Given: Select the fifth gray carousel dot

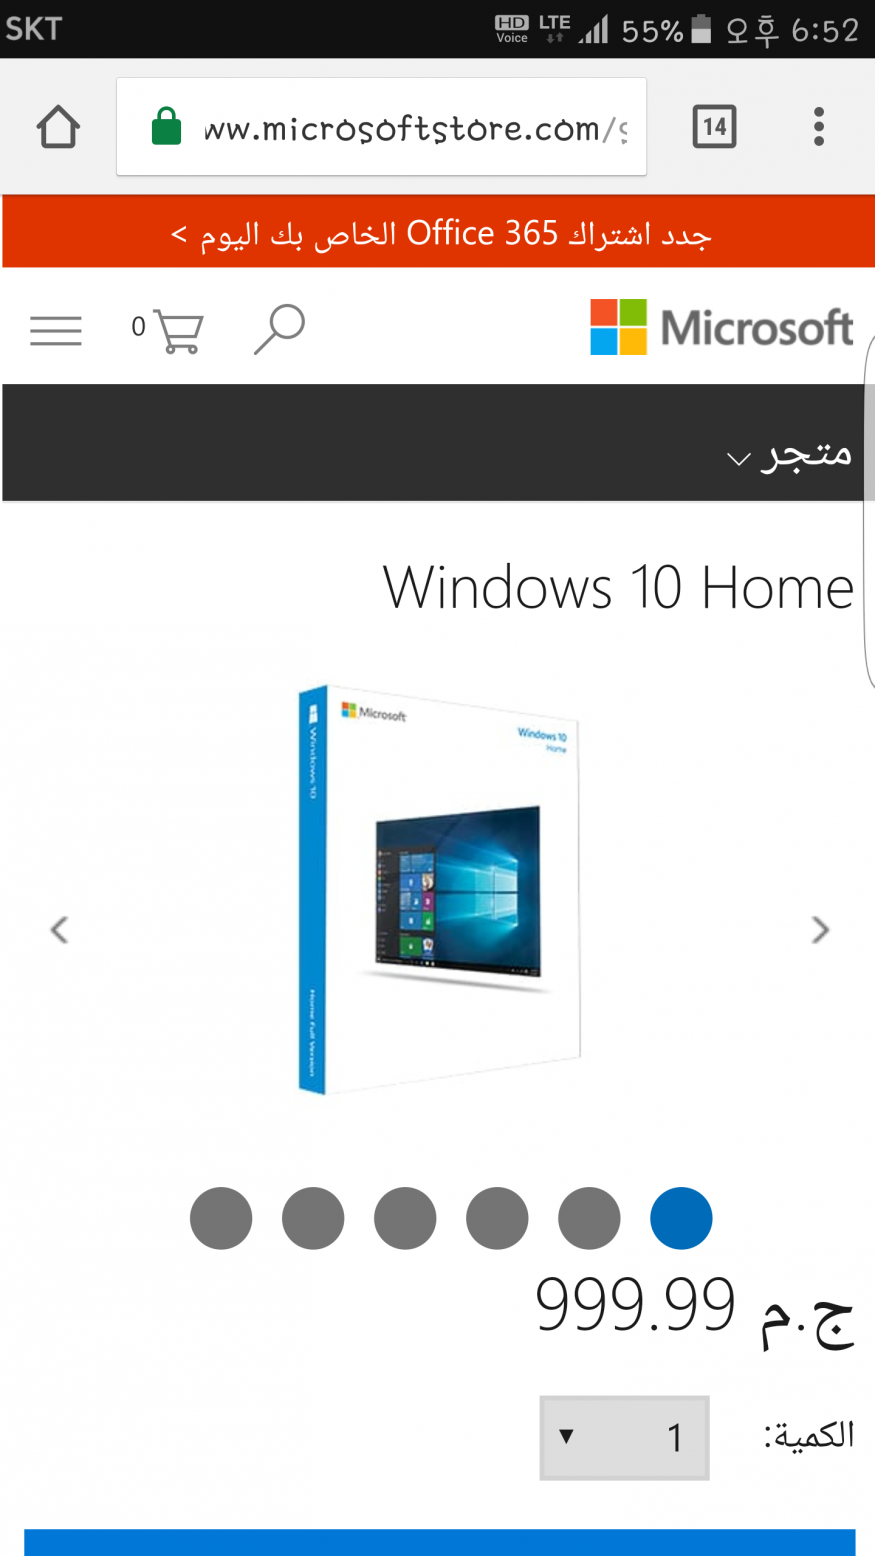Looking at the screenshot, I should (x=589, y=1218).
